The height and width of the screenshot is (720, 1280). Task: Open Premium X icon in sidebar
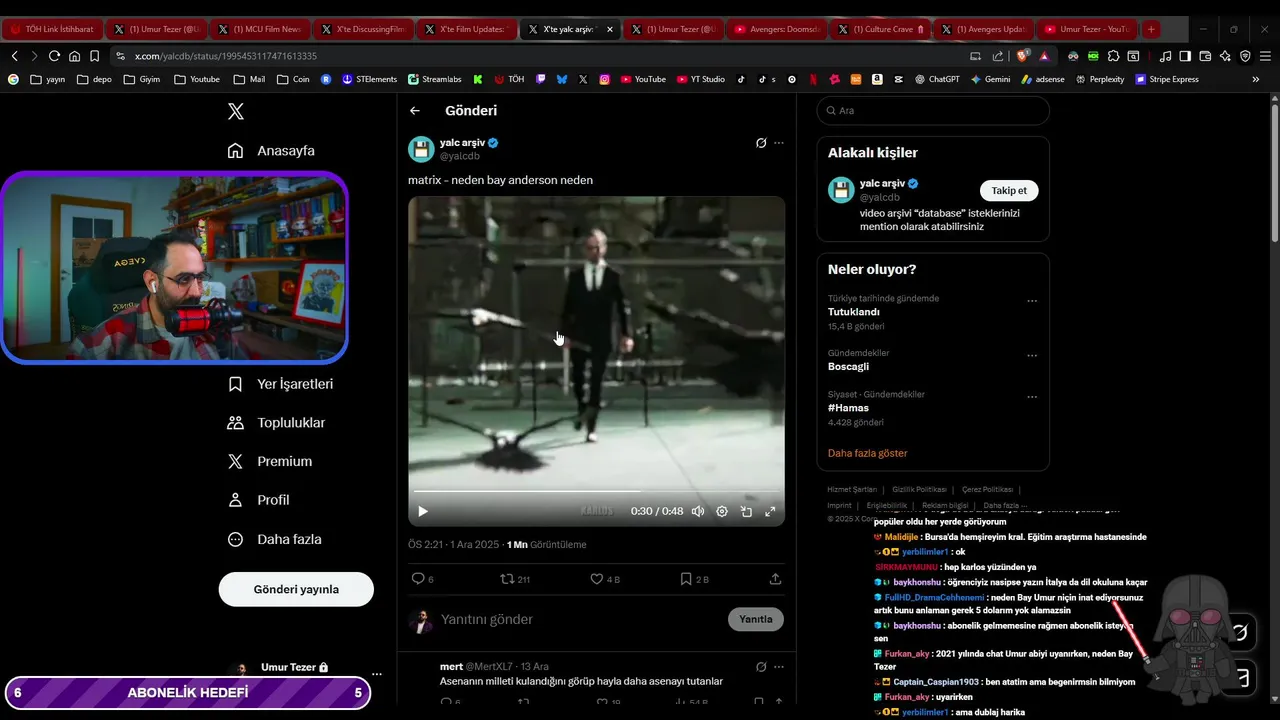coord(235,461)
